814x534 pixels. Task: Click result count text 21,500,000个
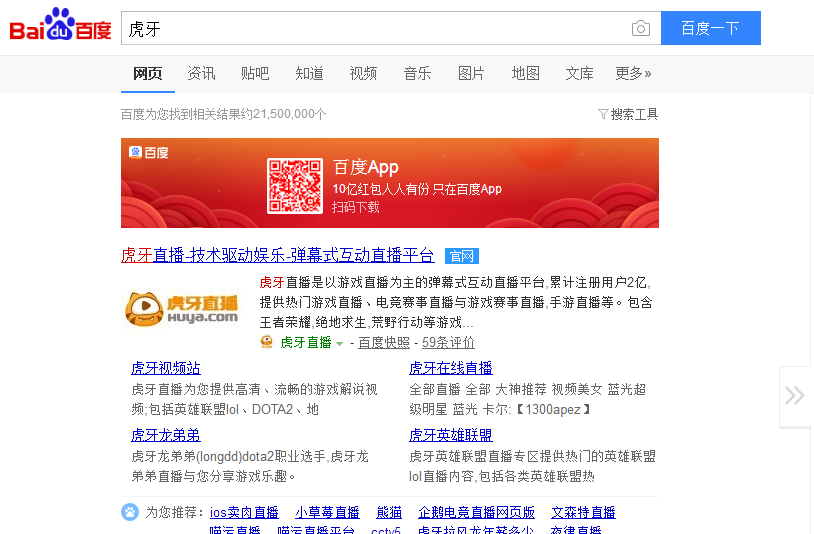pyautogui.click(x=290, y=114)
